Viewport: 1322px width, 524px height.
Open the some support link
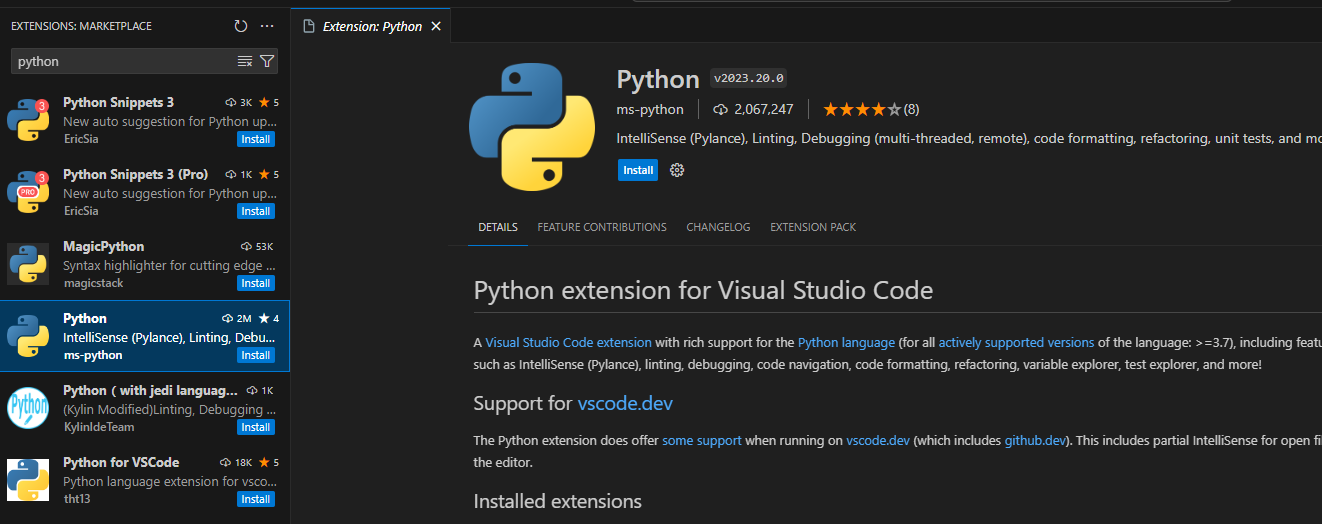coord(702,440)
